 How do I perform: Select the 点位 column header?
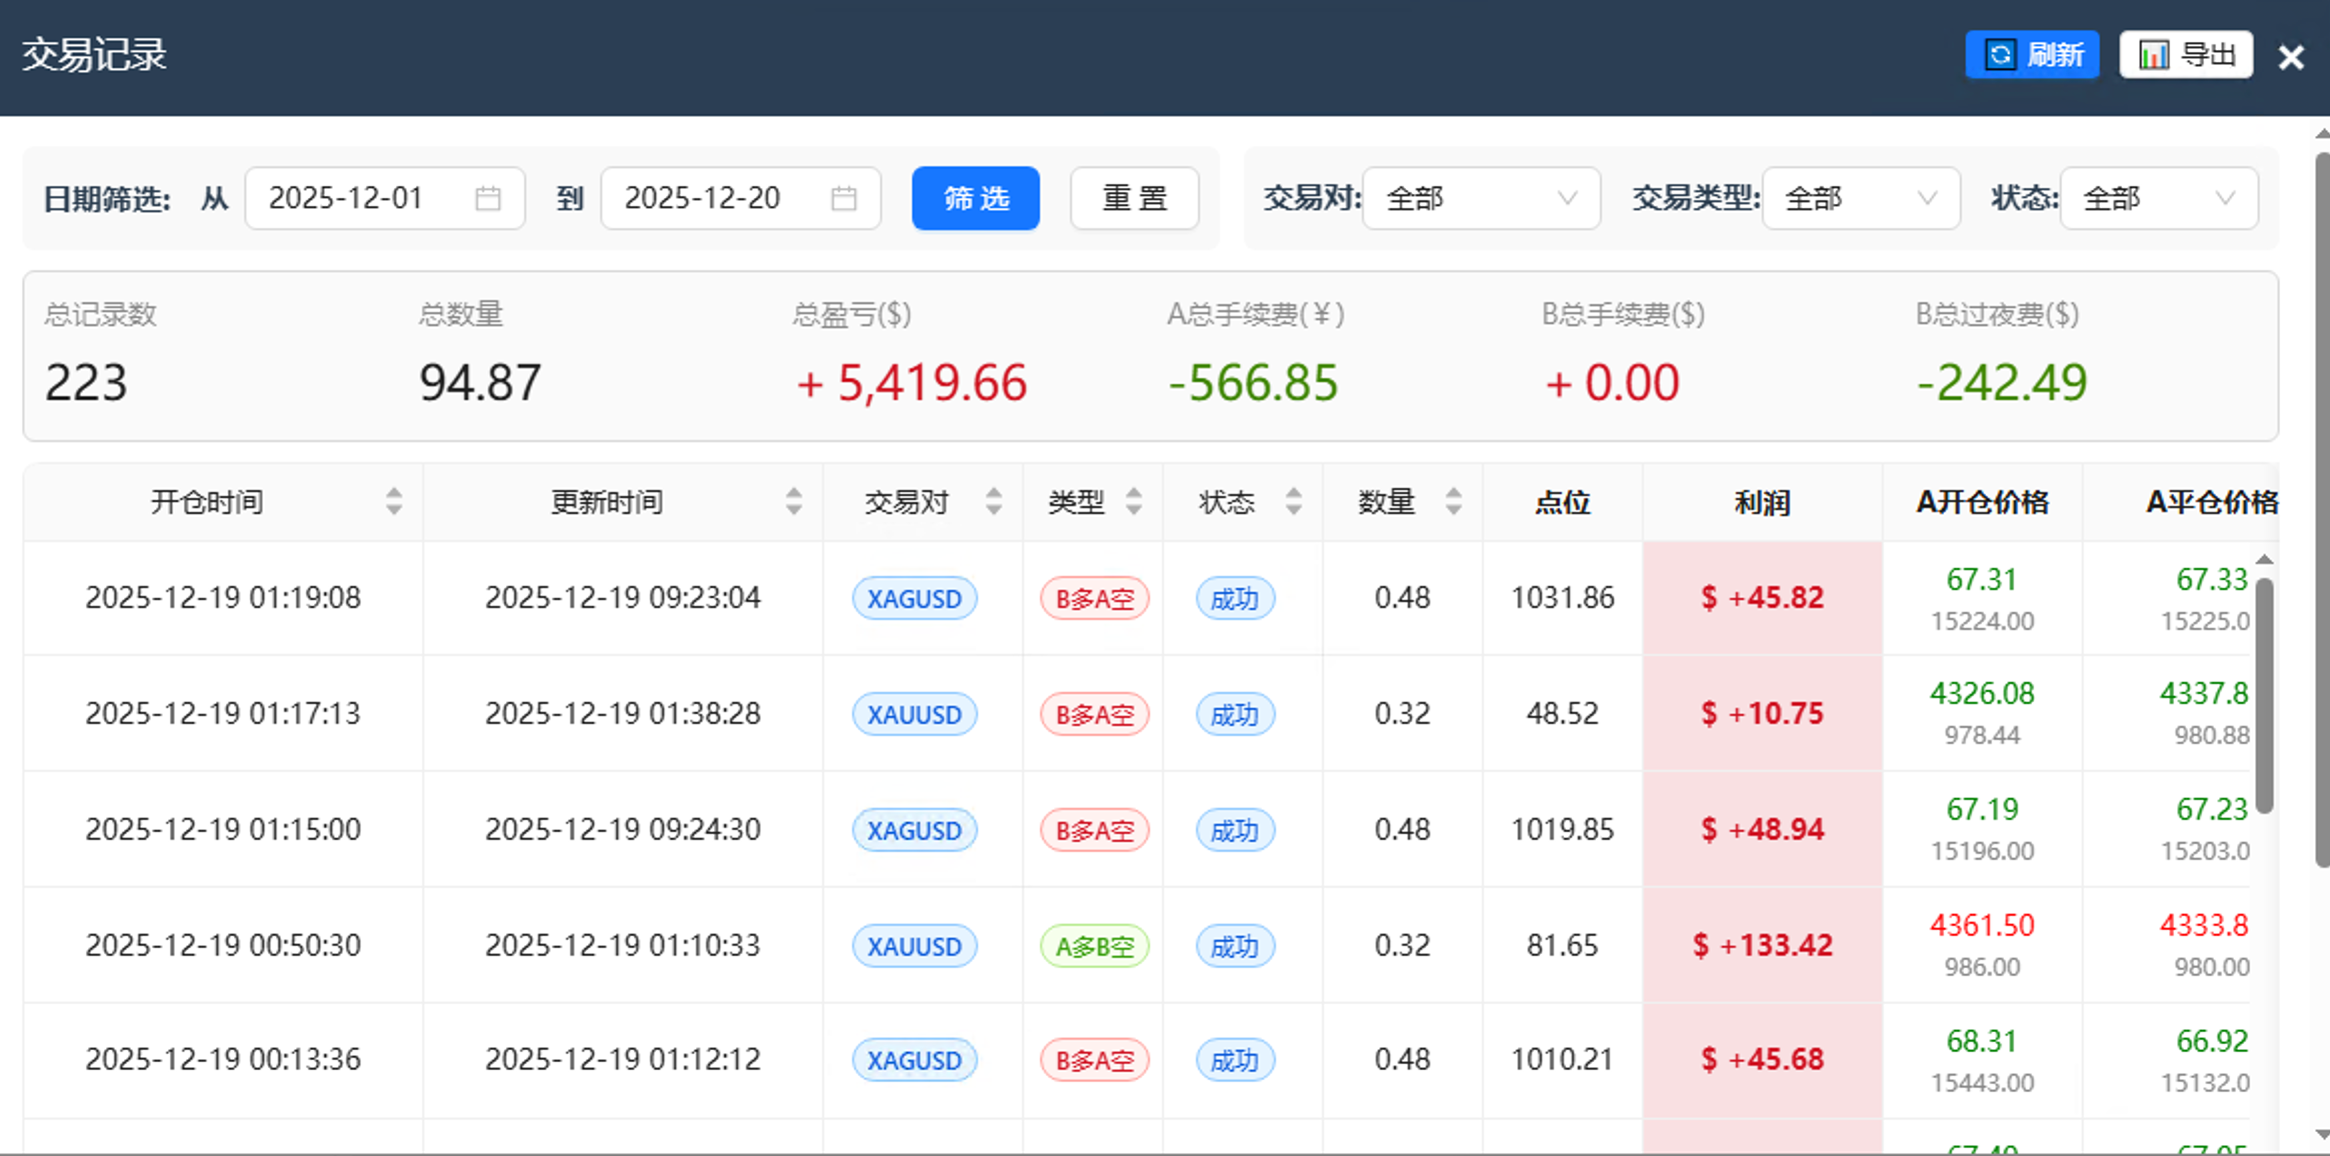point(1563,502)
